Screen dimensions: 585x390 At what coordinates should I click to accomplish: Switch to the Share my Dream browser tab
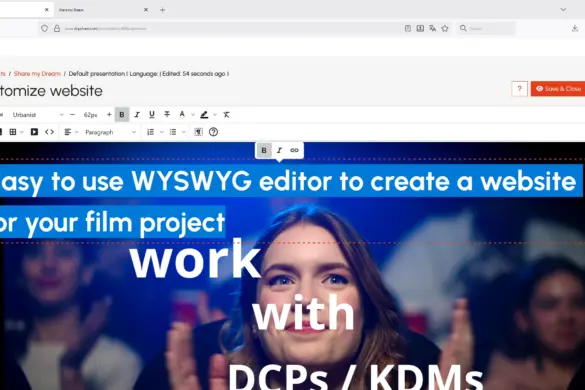point(101,10)
